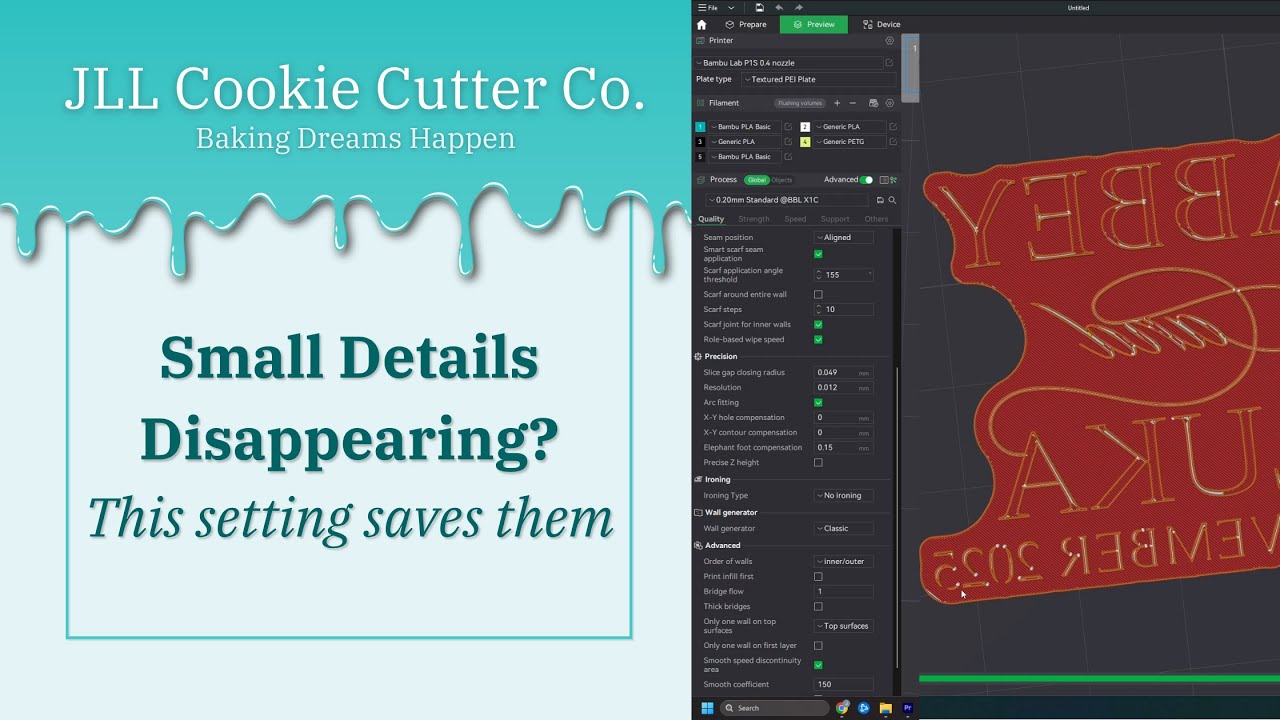1280x720 pixels.
Task: Click the Resolution value field
Action: [x=843, y=388]
